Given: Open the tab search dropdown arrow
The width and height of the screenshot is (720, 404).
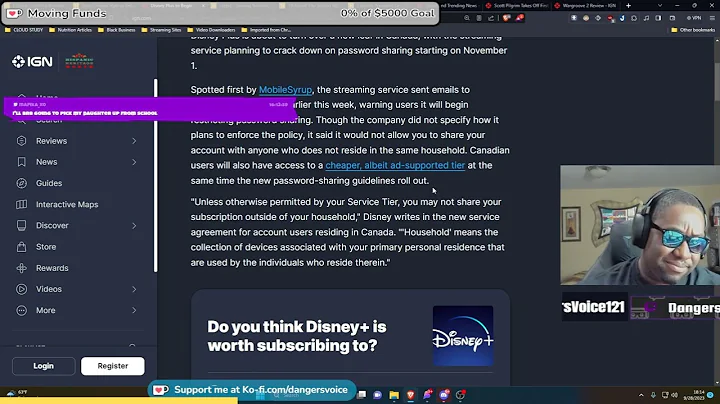Looking at the screenshot, I should tap(660, 6).
